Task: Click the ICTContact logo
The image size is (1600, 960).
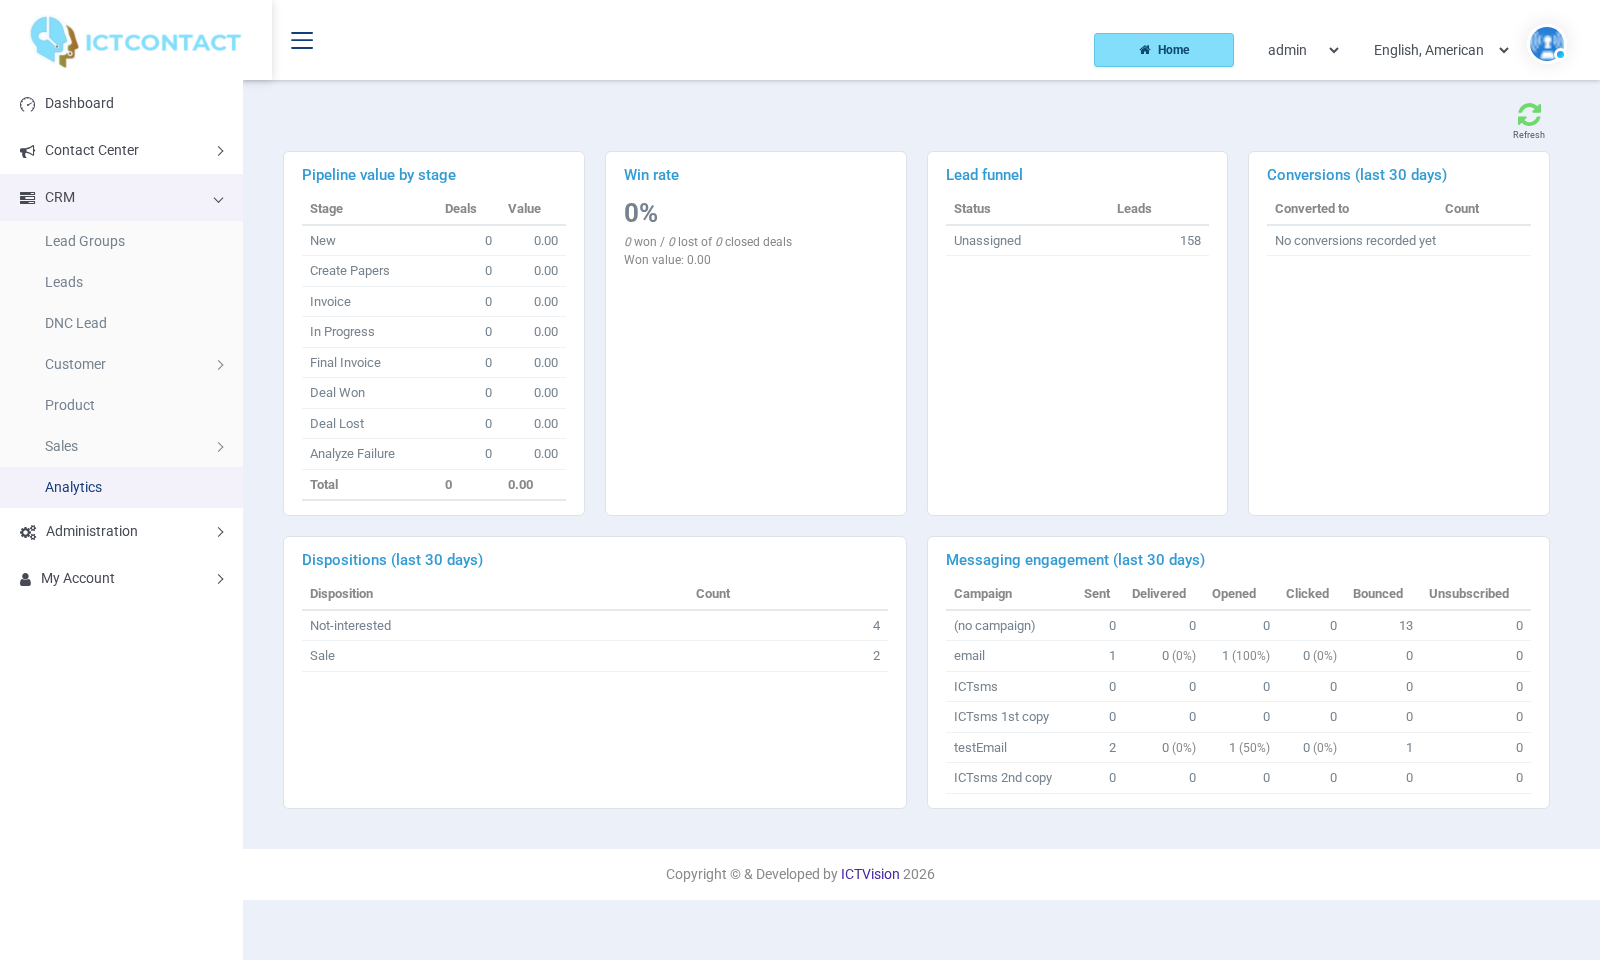Action: tap(135, 41)
